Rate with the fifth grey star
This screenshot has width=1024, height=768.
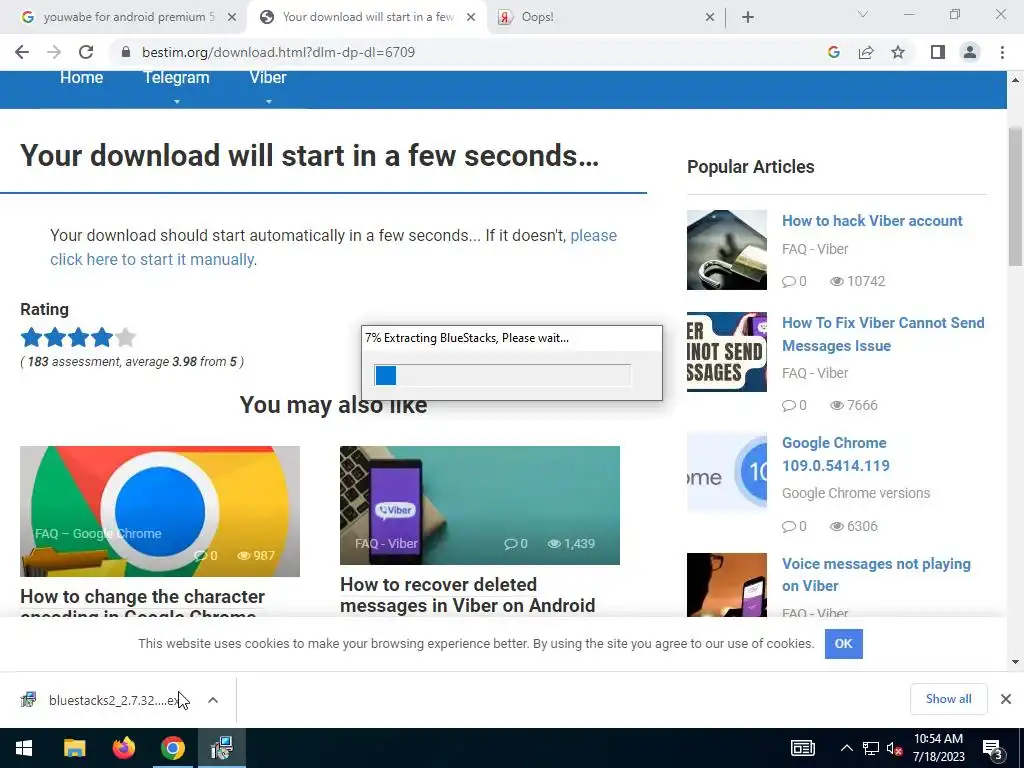coord(125,338)
